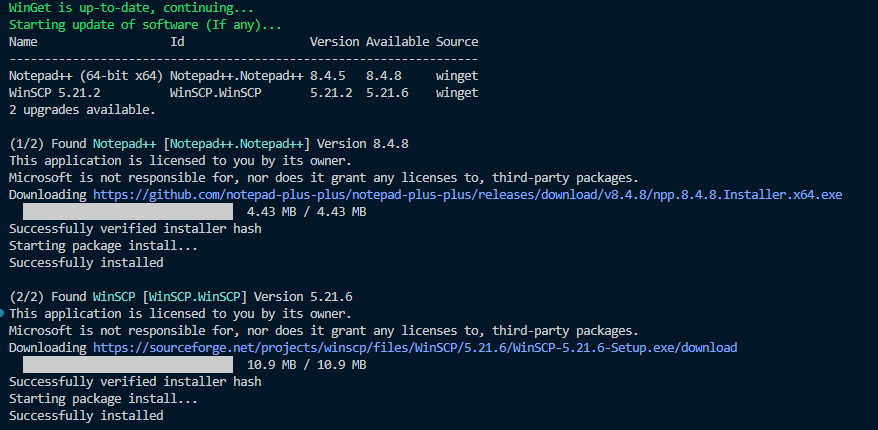
Task: Click the 'Source' column header
Action: (x=457, y=42)
